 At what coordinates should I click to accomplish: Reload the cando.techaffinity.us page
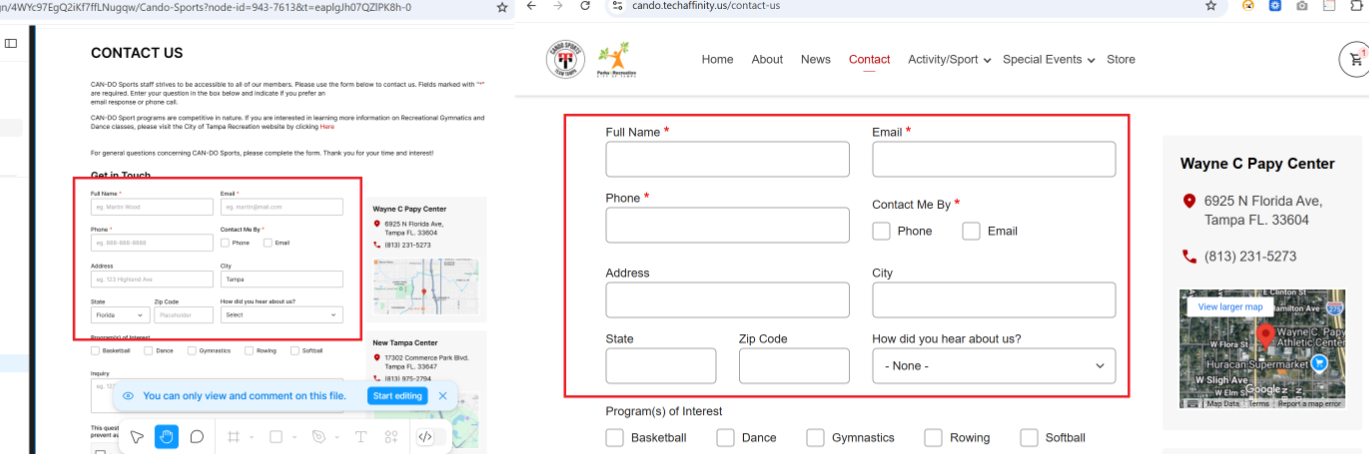[x=586, y=6]
